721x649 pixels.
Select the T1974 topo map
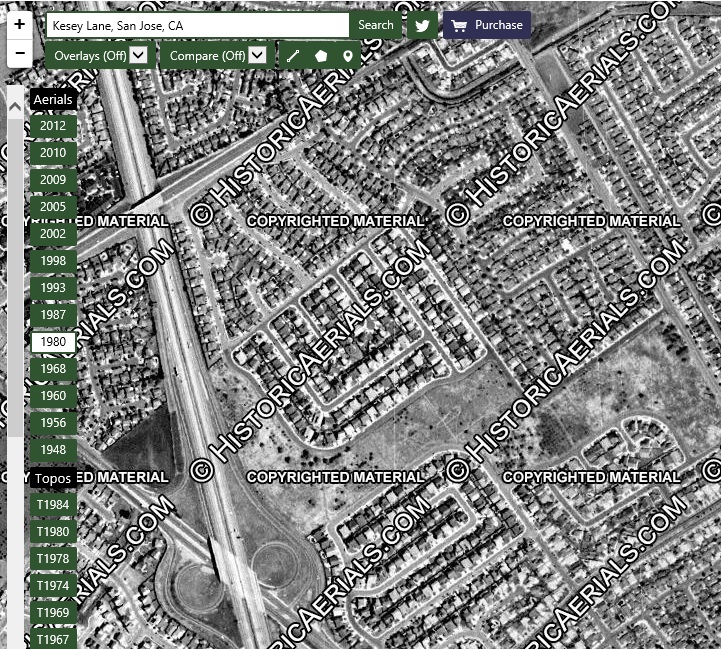click(53, 586)
